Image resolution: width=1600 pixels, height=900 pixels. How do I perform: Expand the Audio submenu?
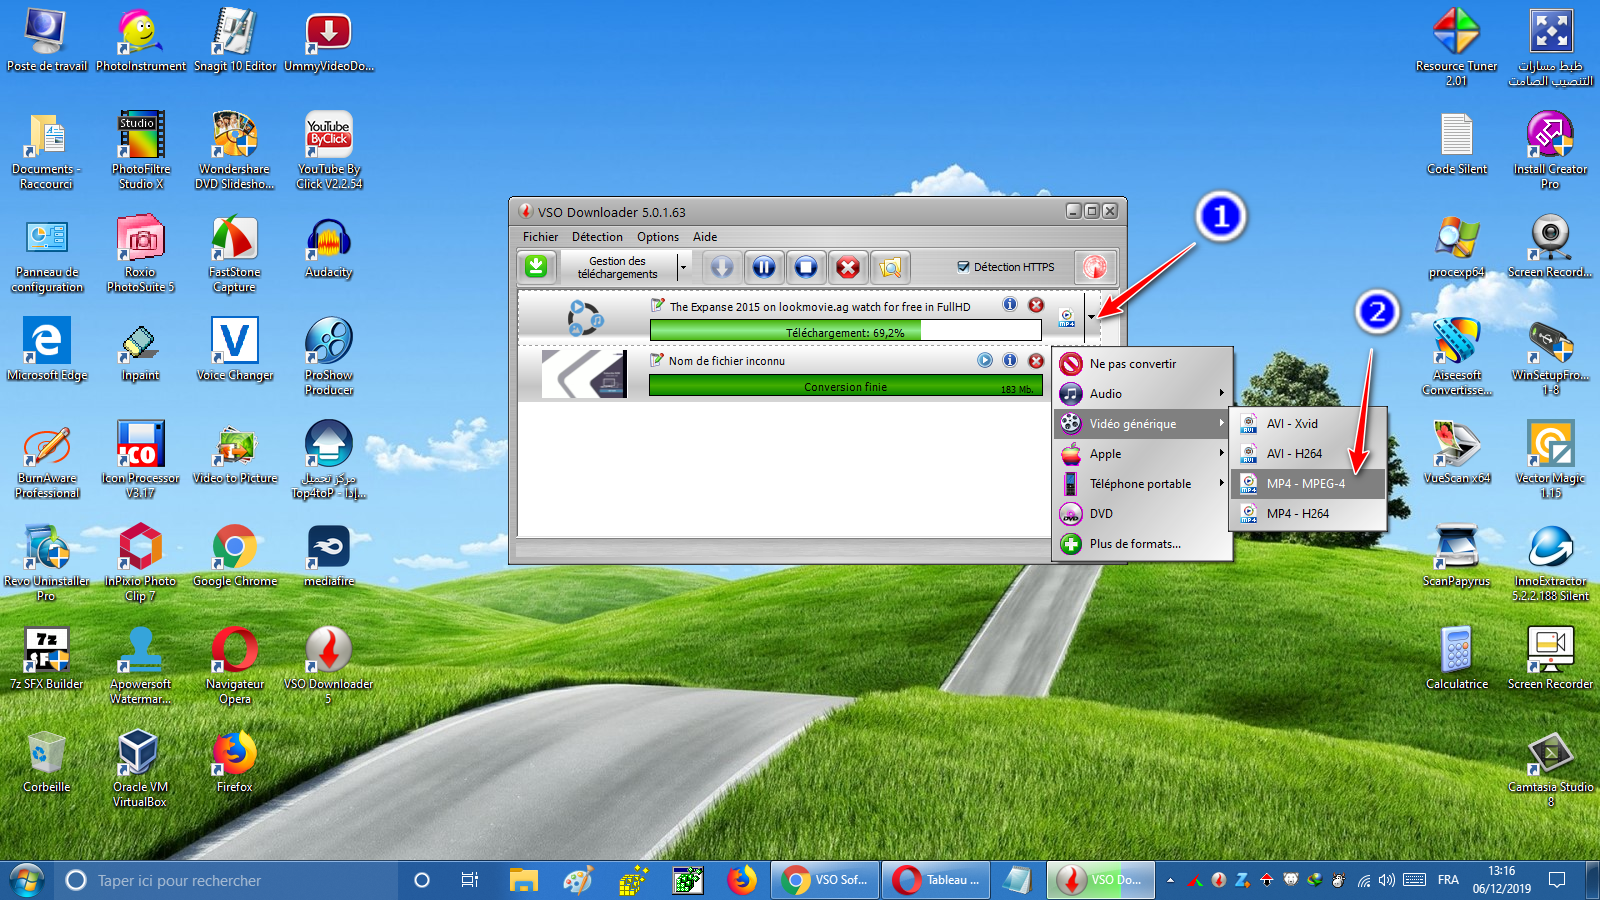coord(1143,394)
